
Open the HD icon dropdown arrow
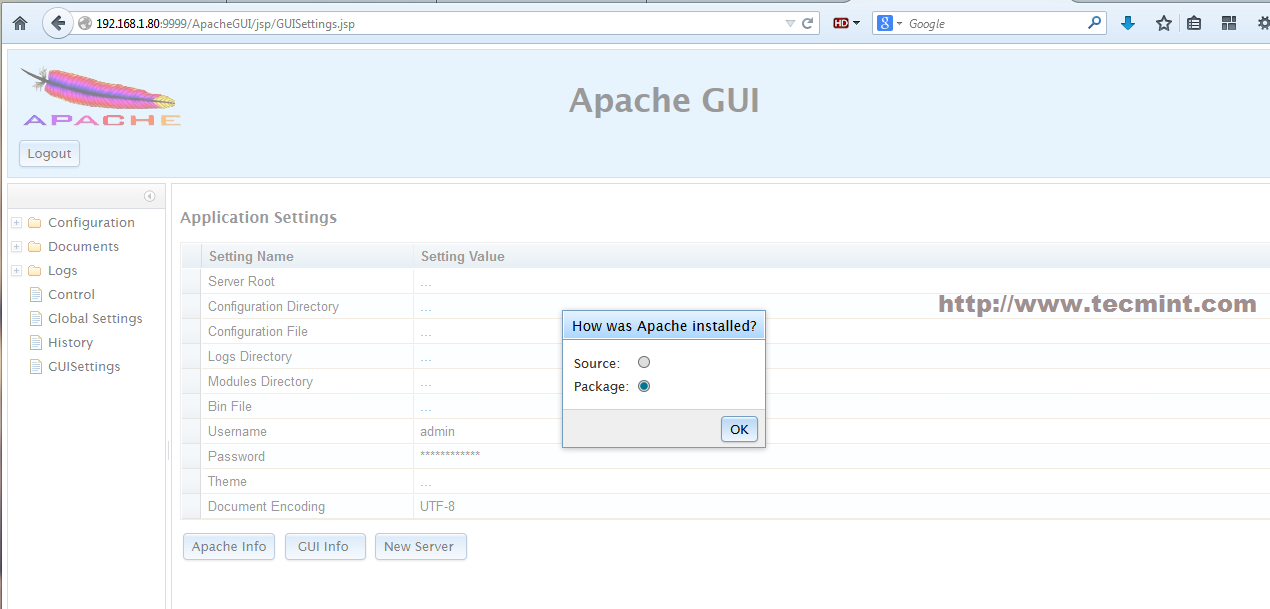click(x=856, y=23)
